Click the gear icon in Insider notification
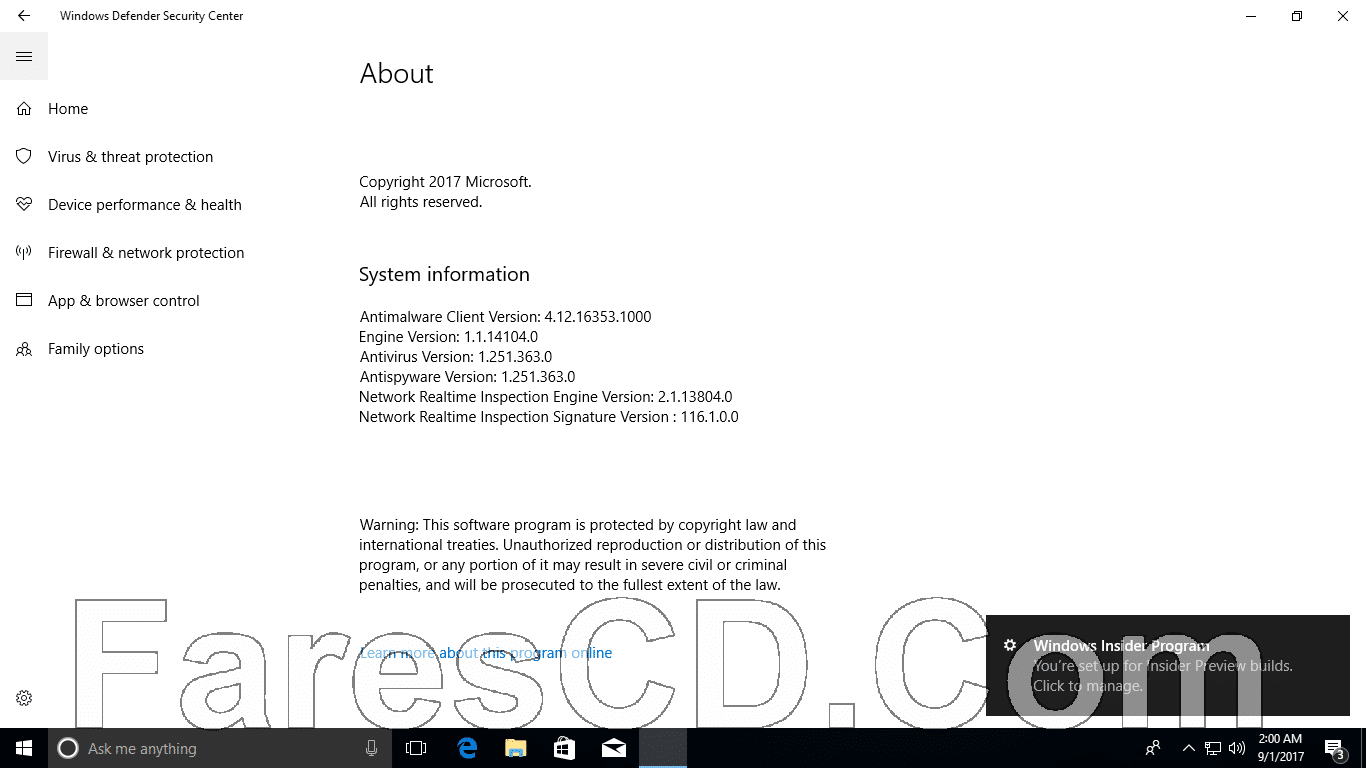This screenshot has width=1366, height=768. point(1010,645)
